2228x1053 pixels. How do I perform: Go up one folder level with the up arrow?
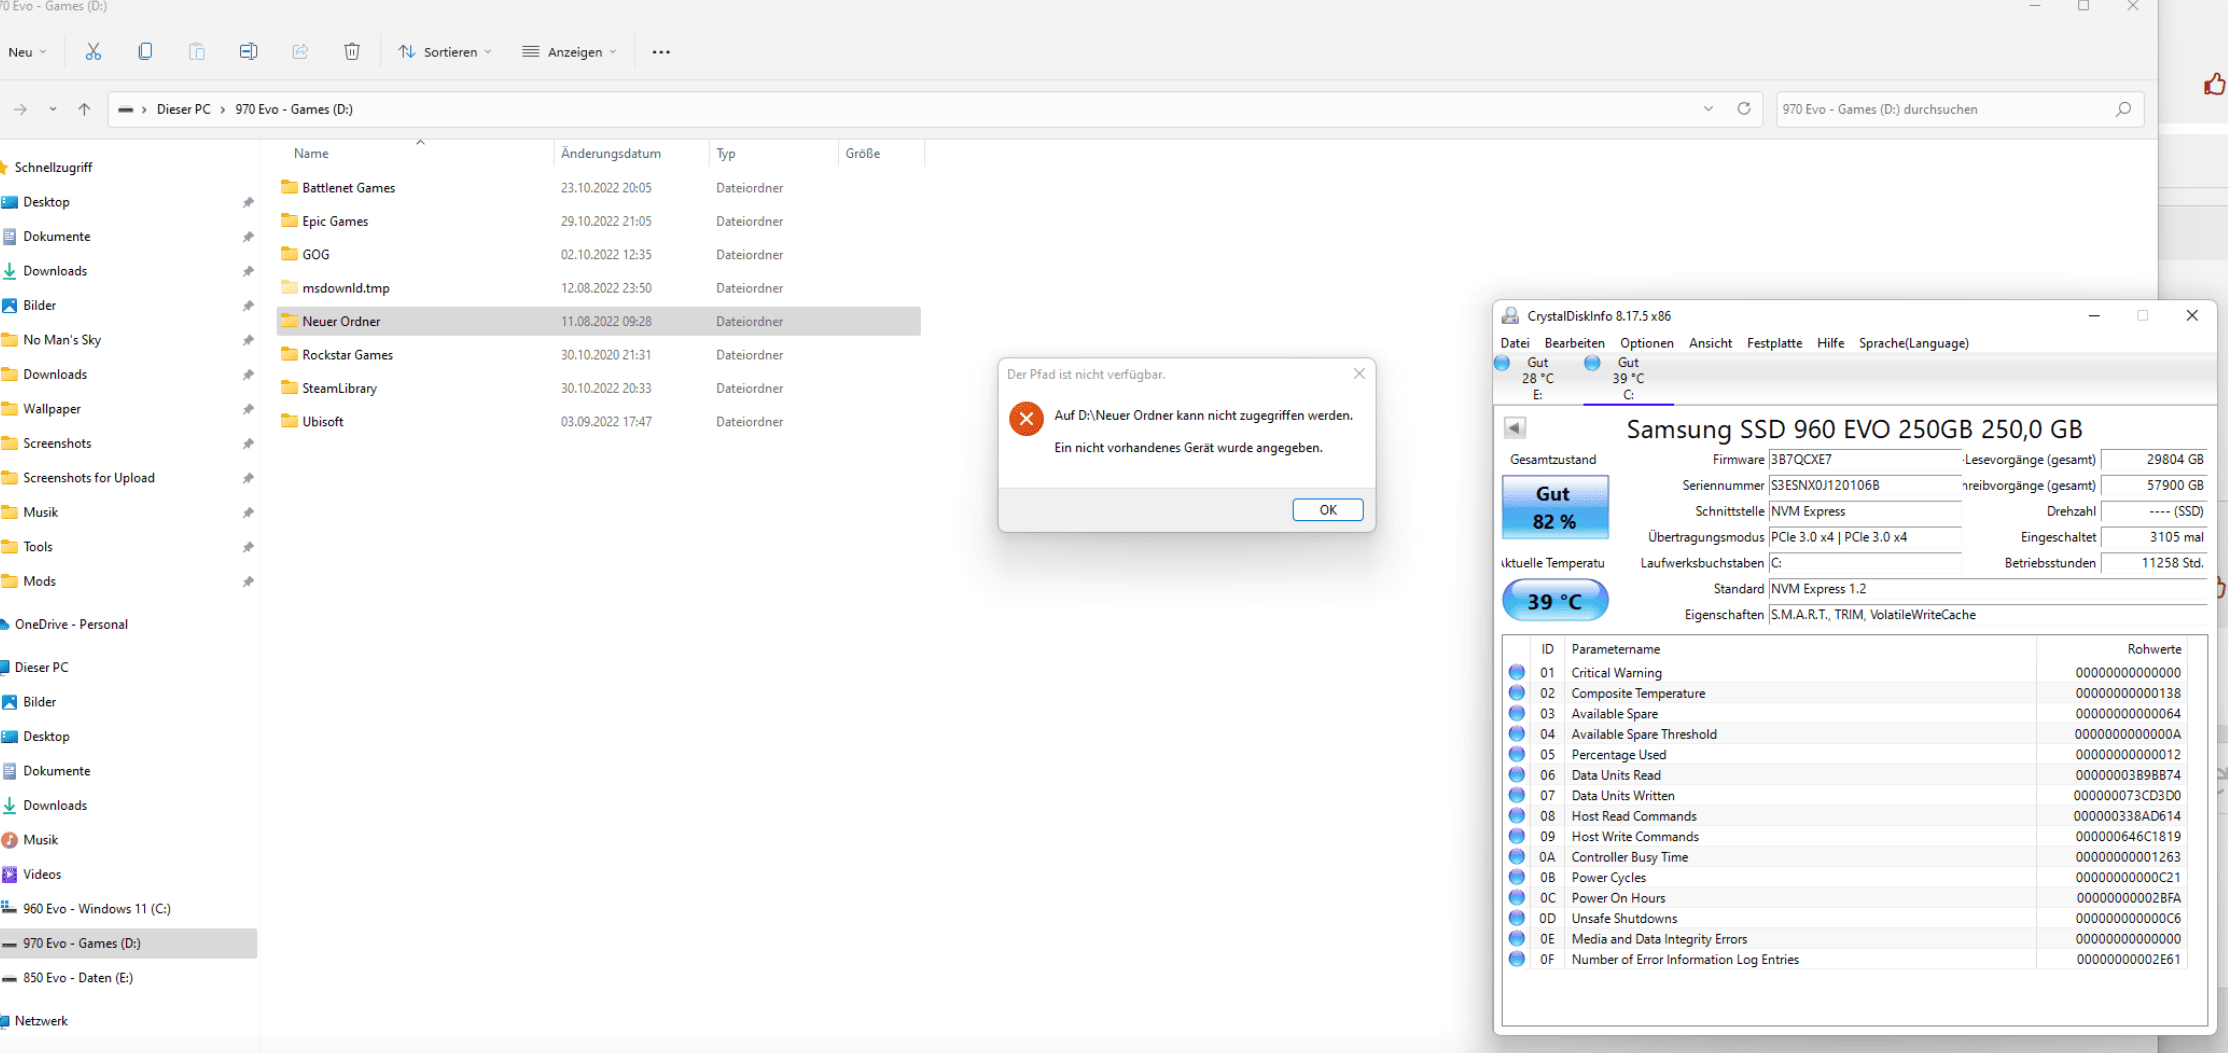[x=84, y=109]
